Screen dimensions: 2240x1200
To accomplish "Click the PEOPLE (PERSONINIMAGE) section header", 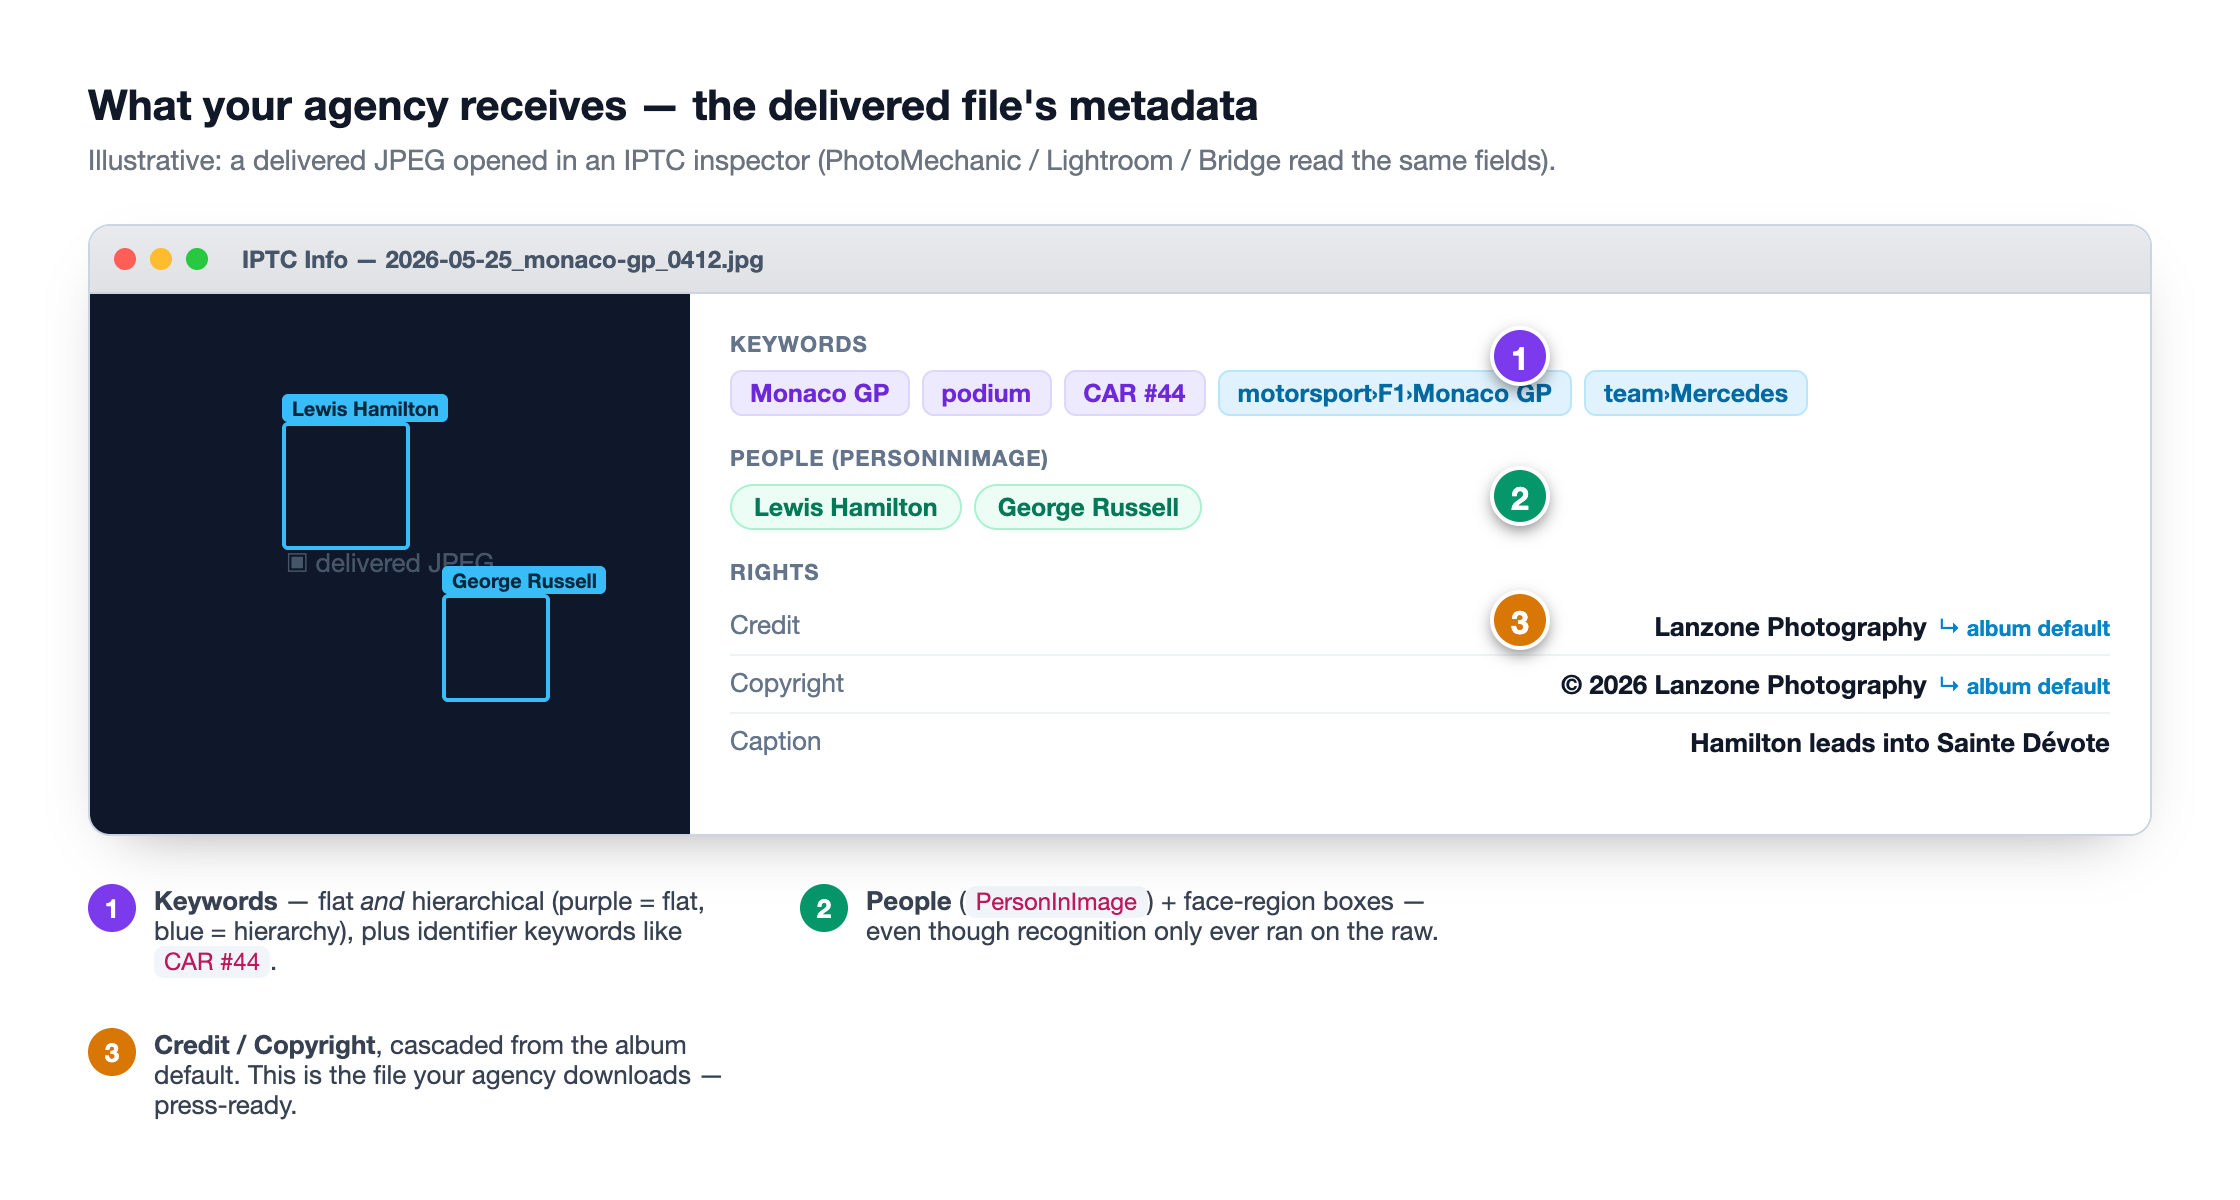I will pos(889,458).
